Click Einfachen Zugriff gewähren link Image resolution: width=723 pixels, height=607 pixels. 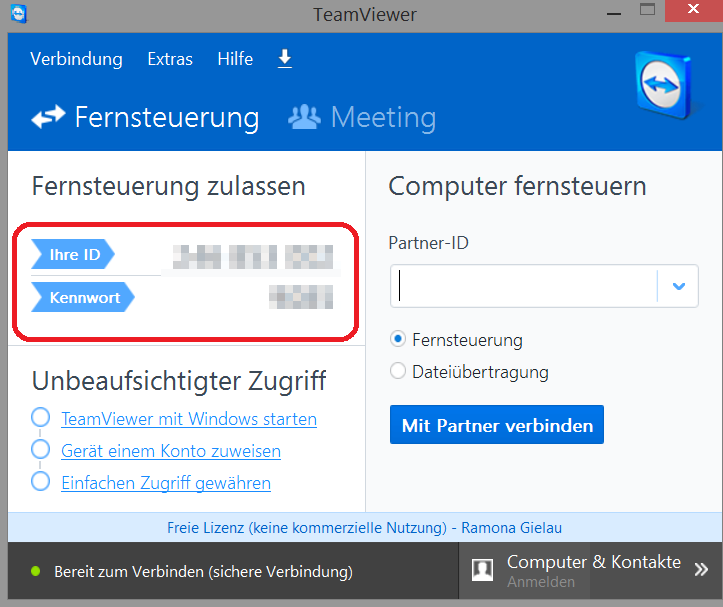click(166, 483)
